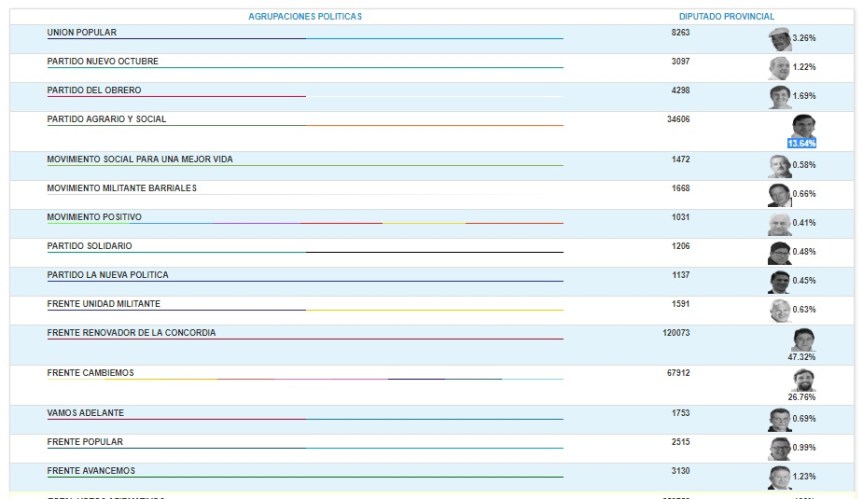
Task: Click the Union Popular candidate photo
Action: [779, 39]
